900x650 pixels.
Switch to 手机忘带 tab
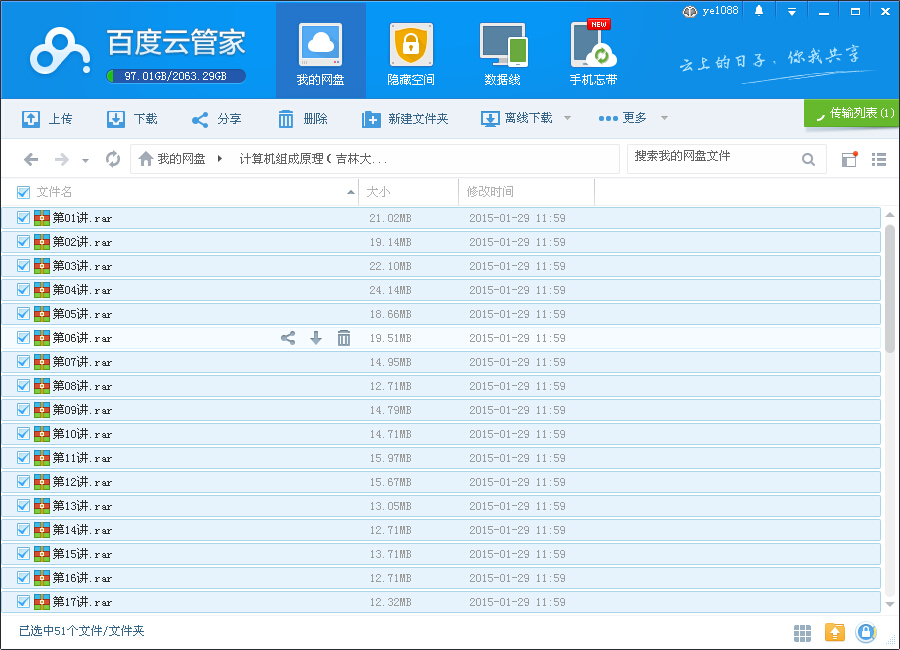coord(593,55)
